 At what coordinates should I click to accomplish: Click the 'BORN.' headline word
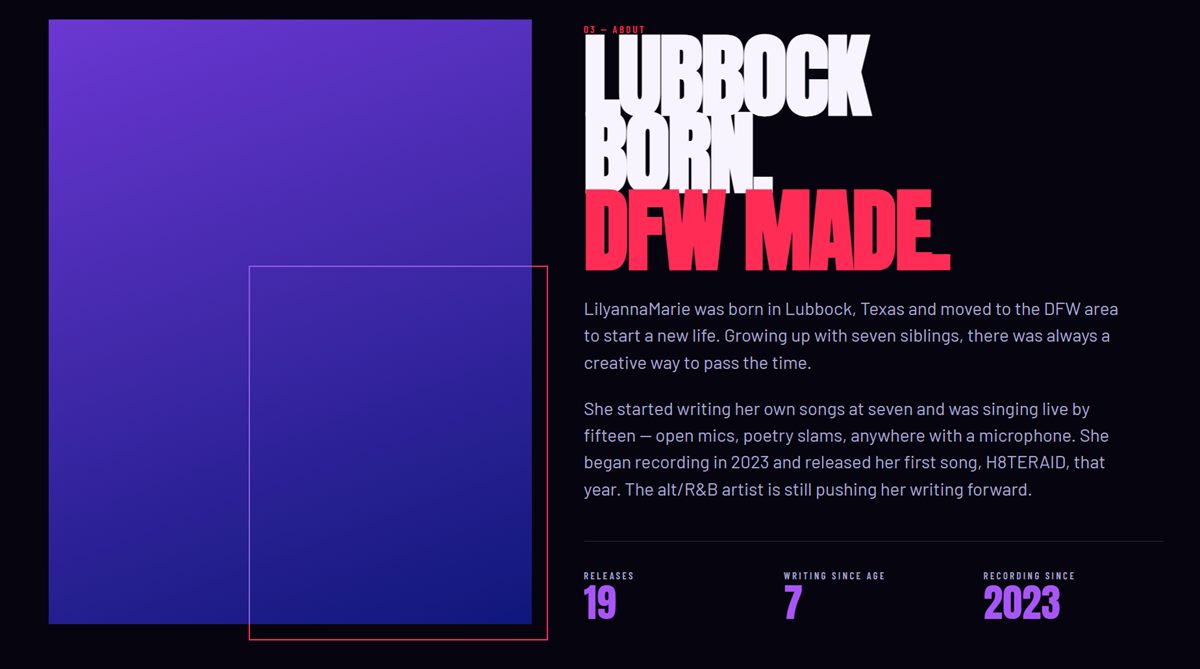(x=678, y=154)
